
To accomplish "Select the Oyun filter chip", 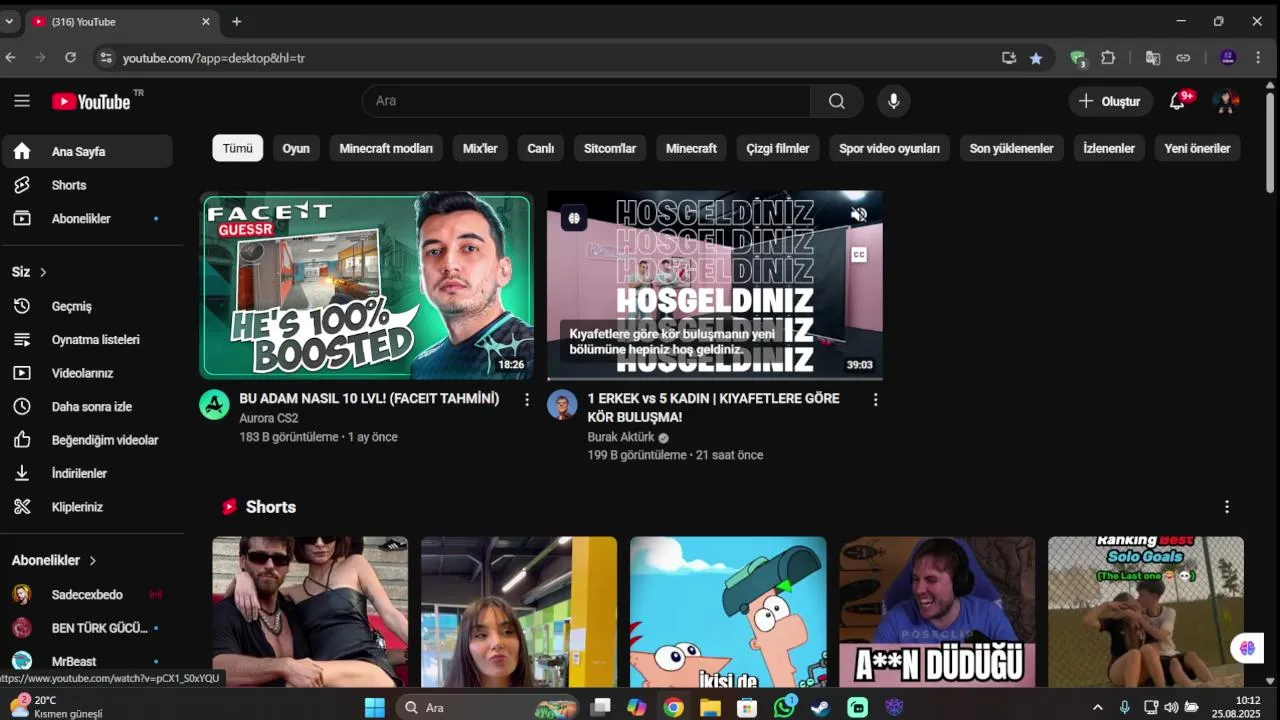I will [296, 148].
